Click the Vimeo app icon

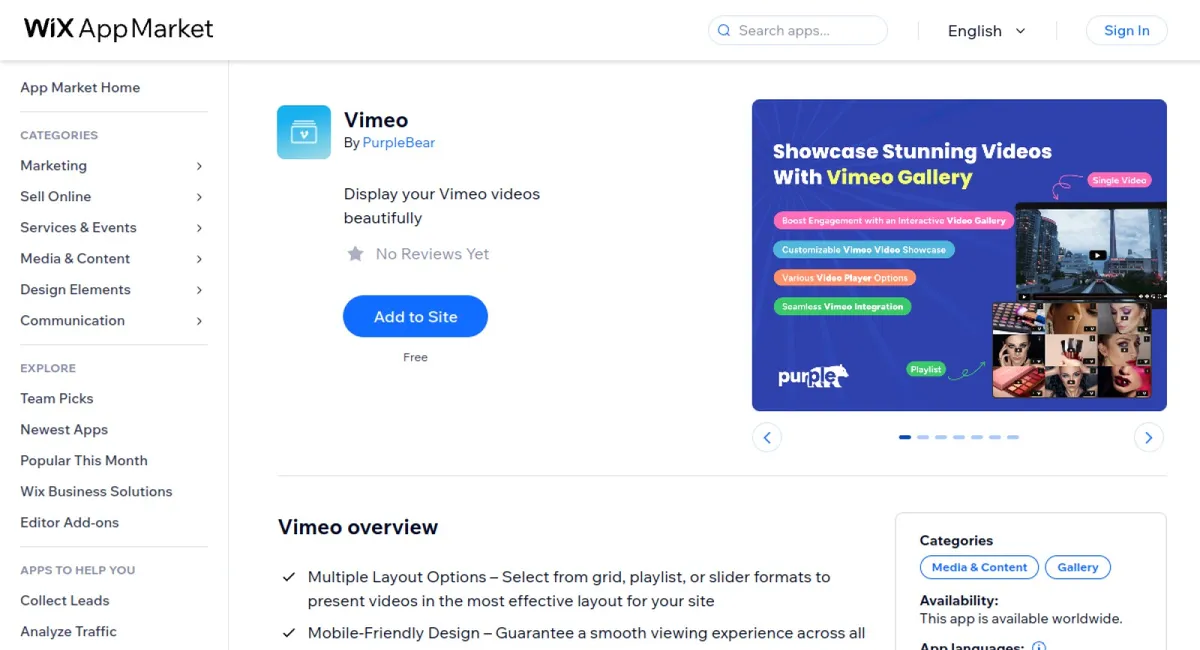[x=303, y=131]
